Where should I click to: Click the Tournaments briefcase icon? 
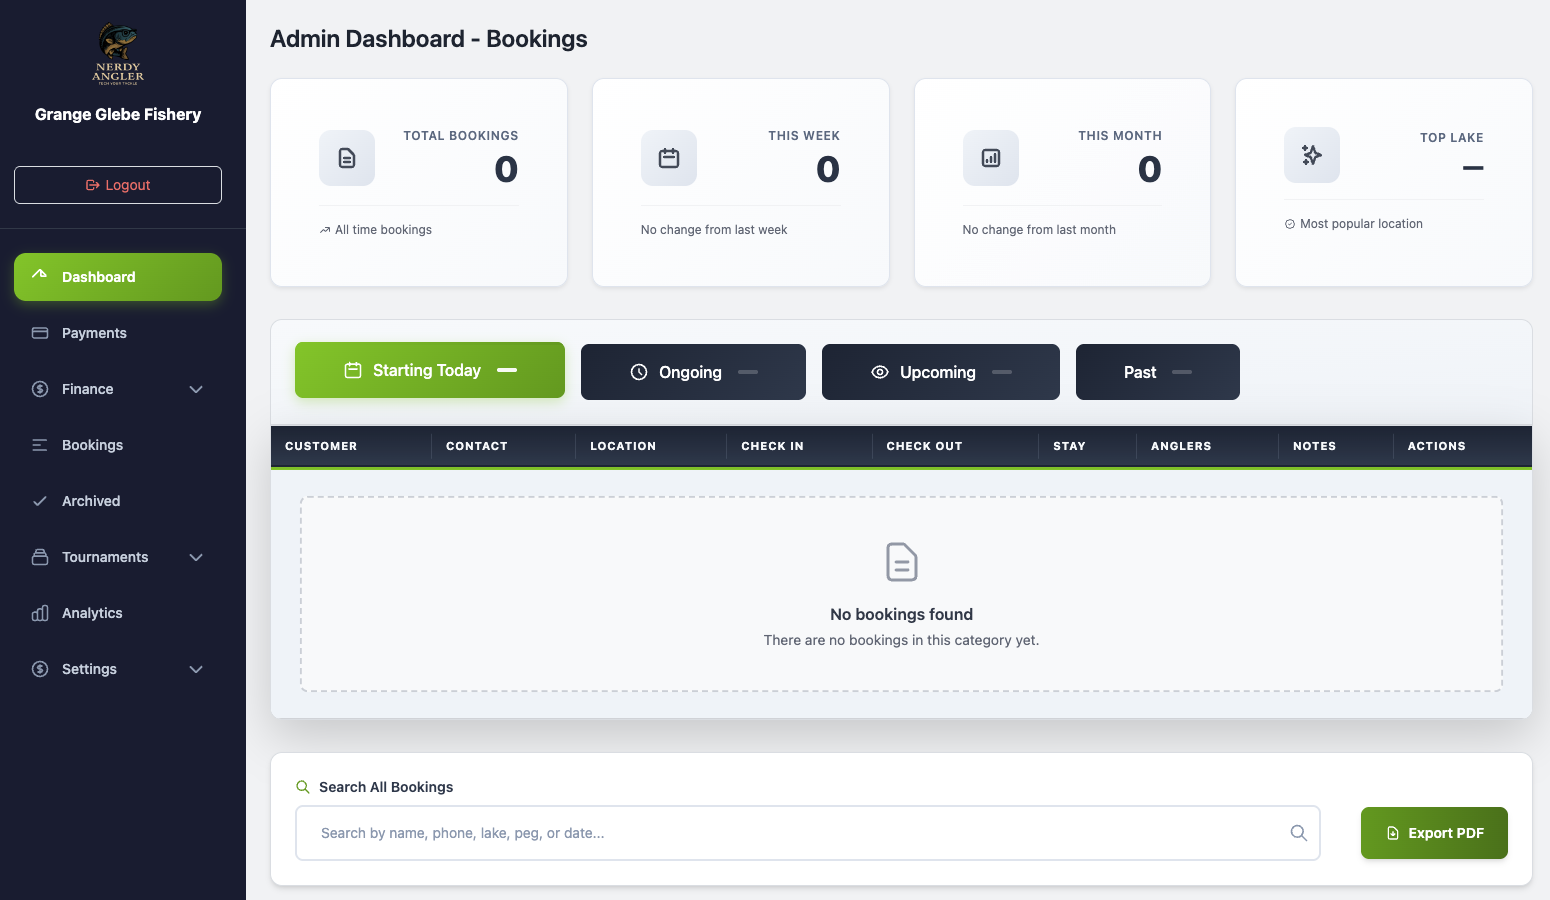[39, 556]
